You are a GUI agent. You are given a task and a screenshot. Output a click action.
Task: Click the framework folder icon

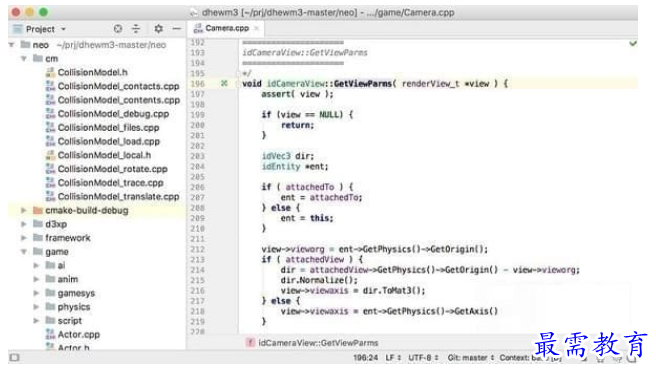click(x=38, y=238)
